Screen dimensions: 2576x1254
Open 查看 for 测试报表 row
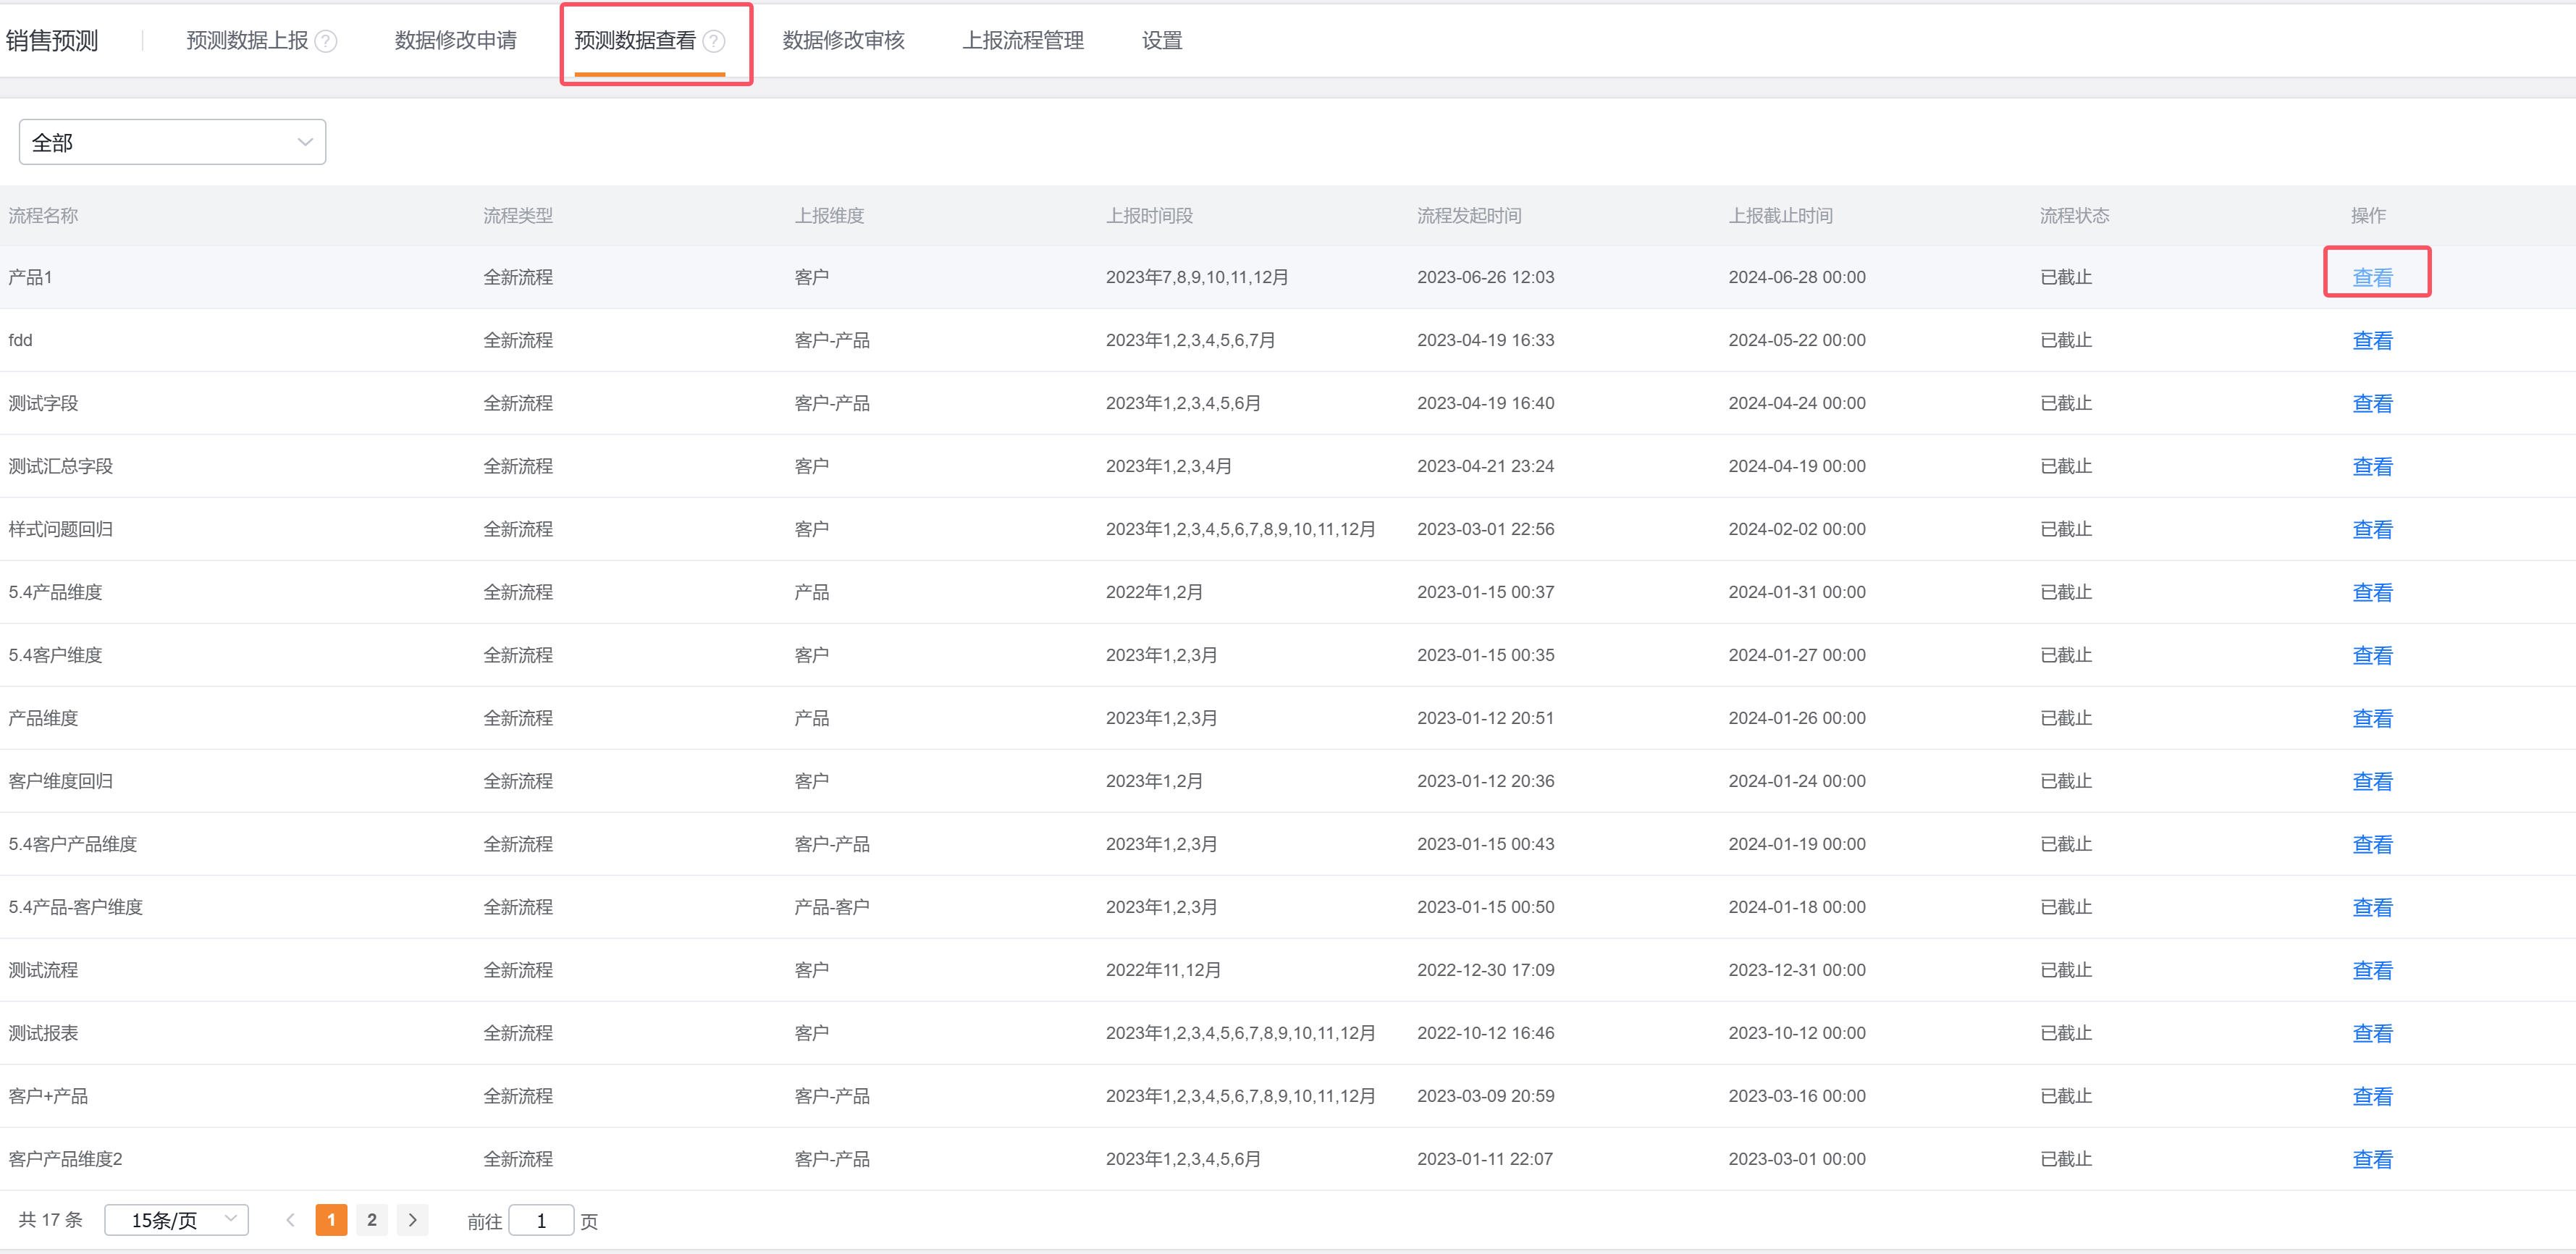(x=2371, y=1033)
